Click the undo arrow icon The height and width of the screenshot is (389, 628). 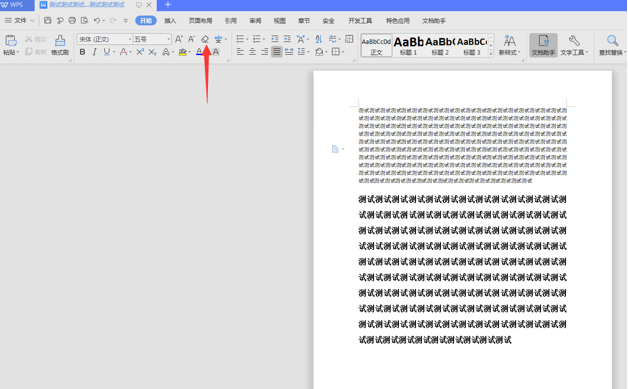click(x=97, y=20)
